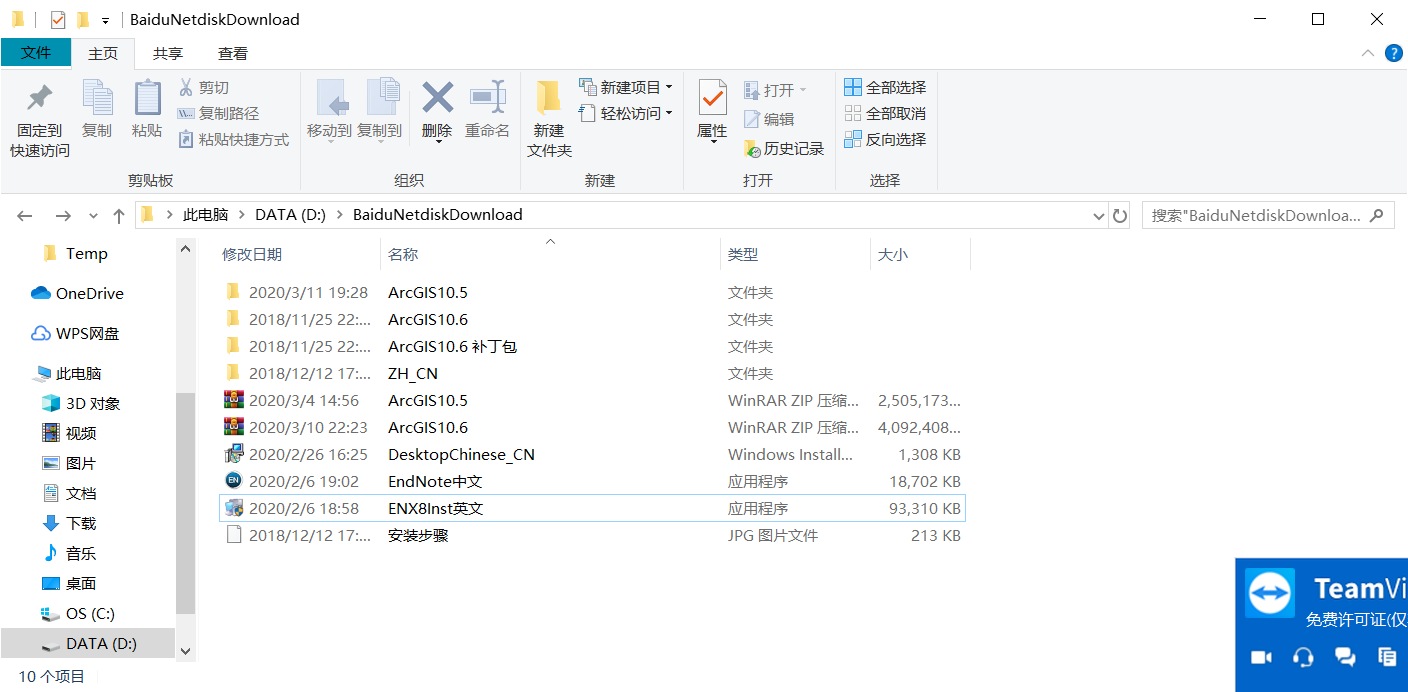Click the Move to button
Image resolution: width=1408 pixels, height=692 pixels.
(x=329, y=110)
